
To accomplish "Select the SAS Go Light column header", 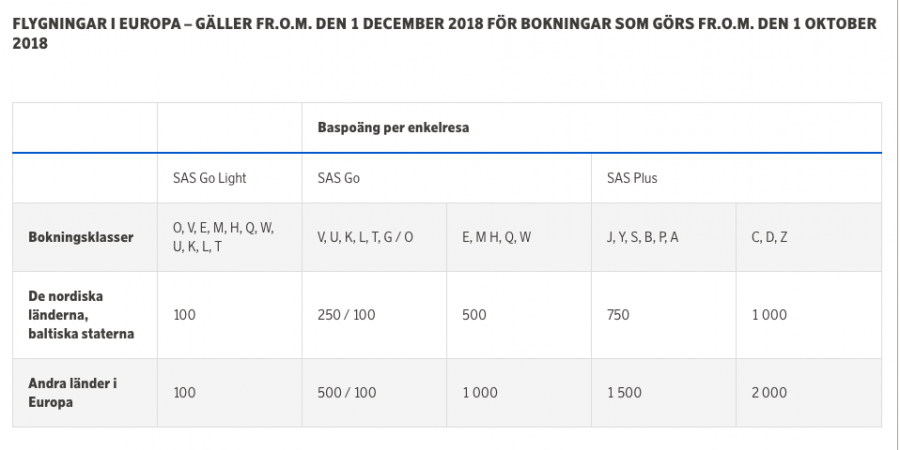I will pyautogui.click(x=209, y=178).
